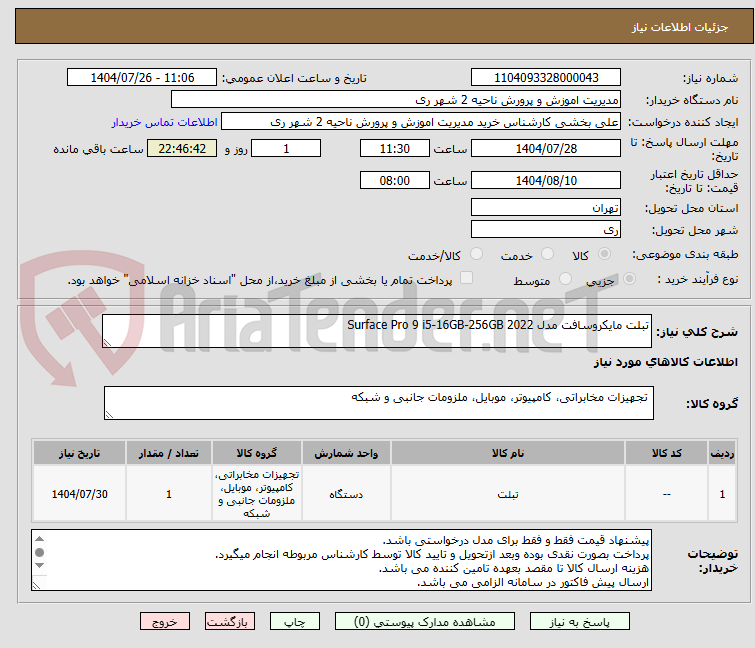Screen dimensions: 755x648
Task: Click the remaining days field showing 1
Action: 286,148
